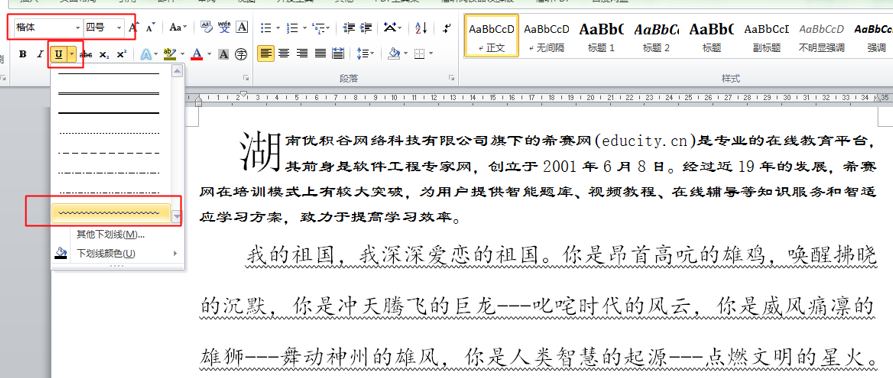
Task: Choose the dashed underline style
Action: [110, 153]
